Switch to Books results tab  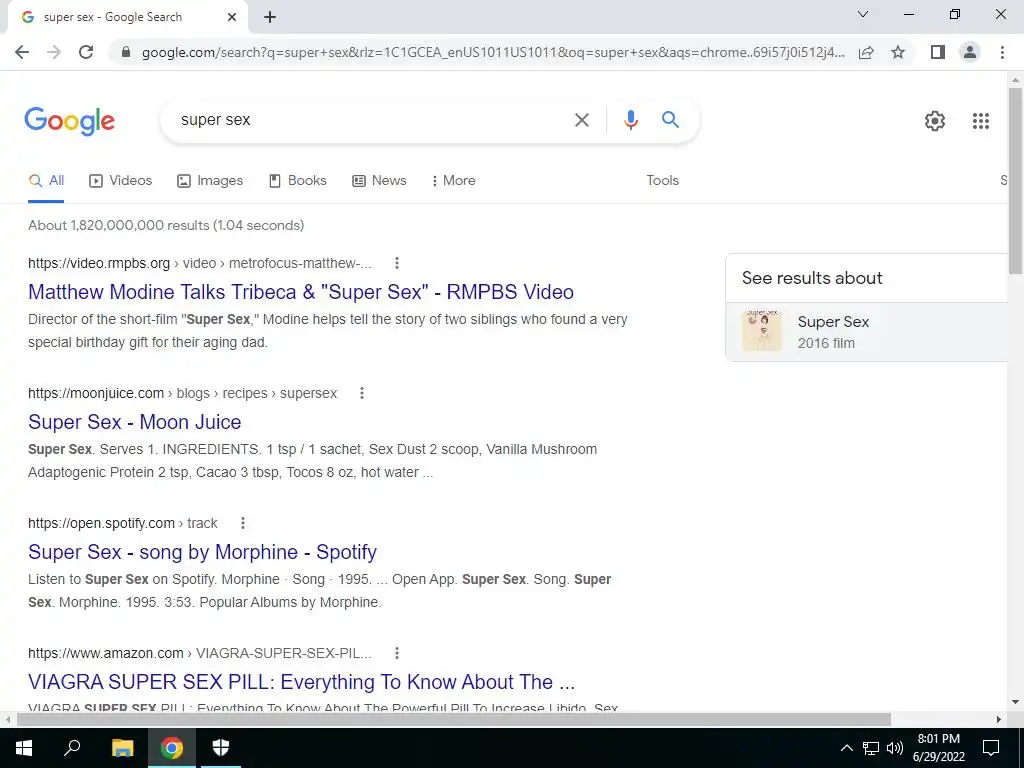pyautogui.click(x=298, y=181)
